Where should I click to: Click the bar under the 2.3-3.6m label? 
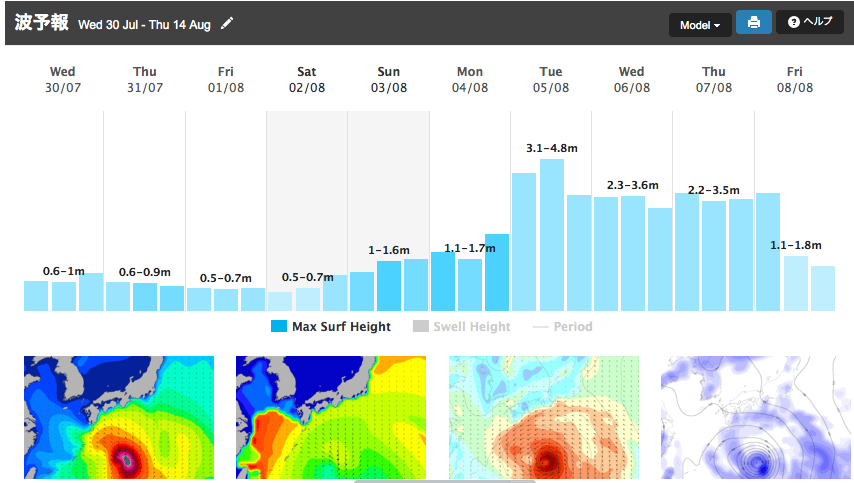click(x=632, y=253)
